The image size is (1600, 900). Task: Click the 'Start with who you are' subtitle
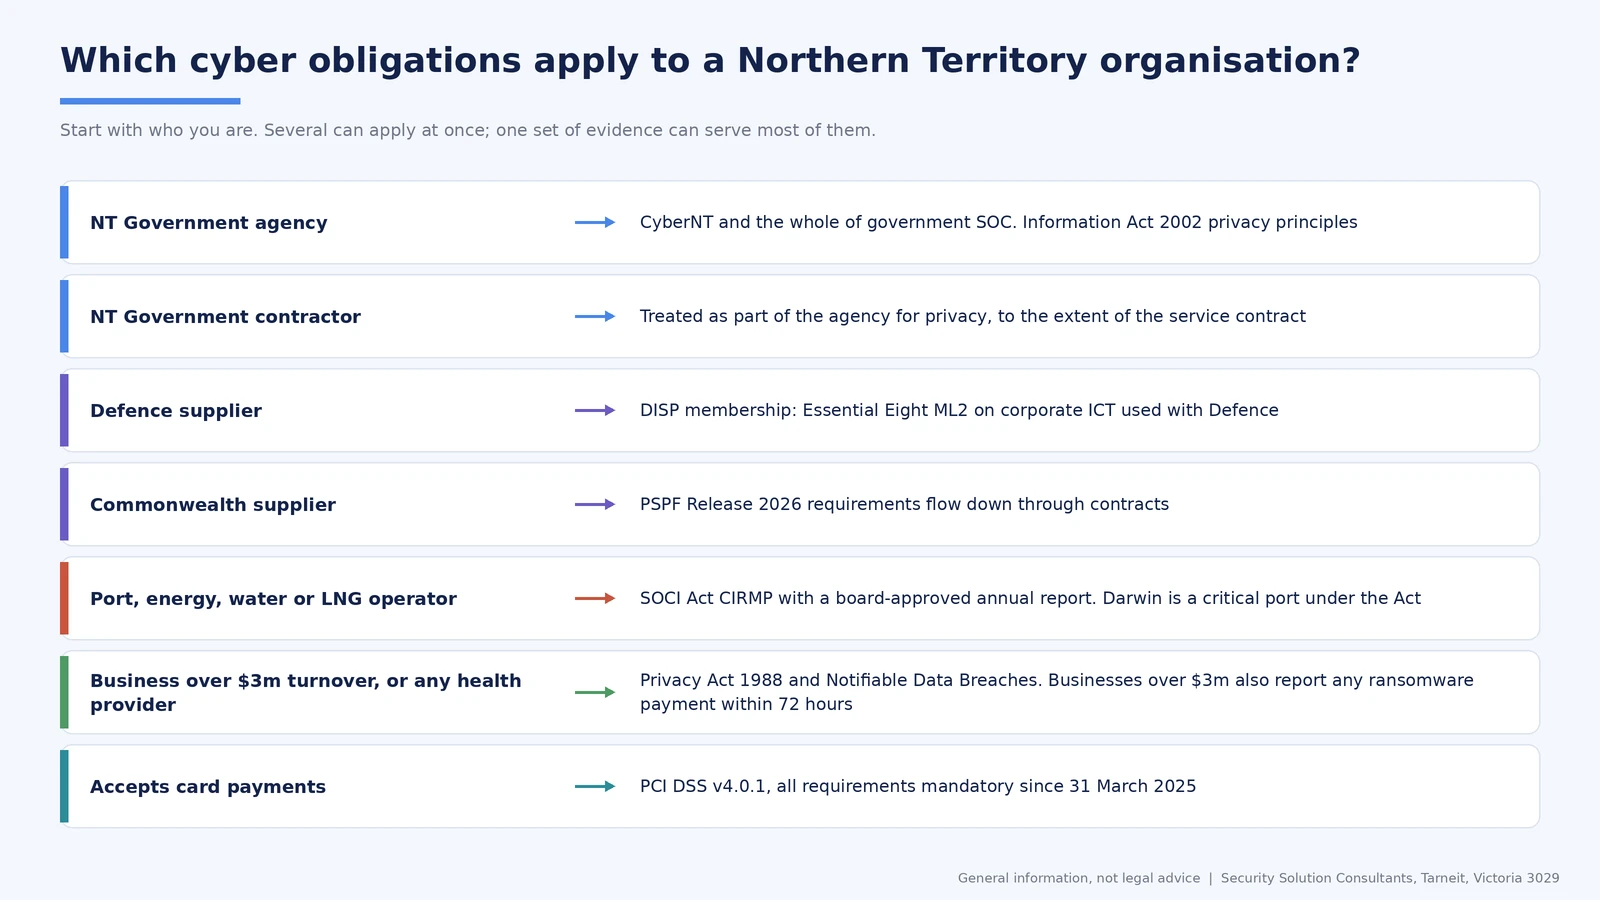coord(468,130)
